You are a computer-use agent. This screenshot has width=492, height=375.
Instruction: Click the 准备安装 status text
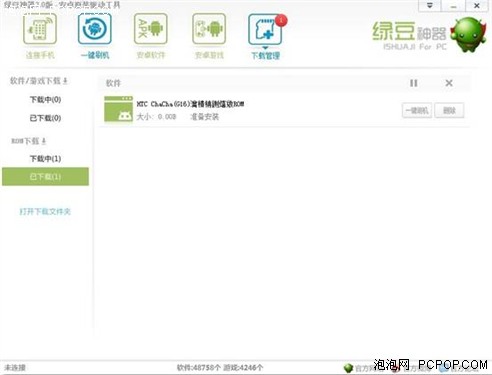click(204, 117)
